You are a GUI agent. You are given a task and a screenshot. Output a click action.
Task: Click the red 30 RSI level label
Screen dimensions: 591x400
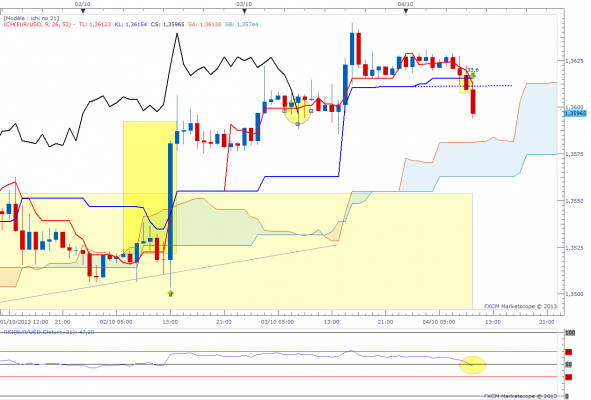pos(568,377)
